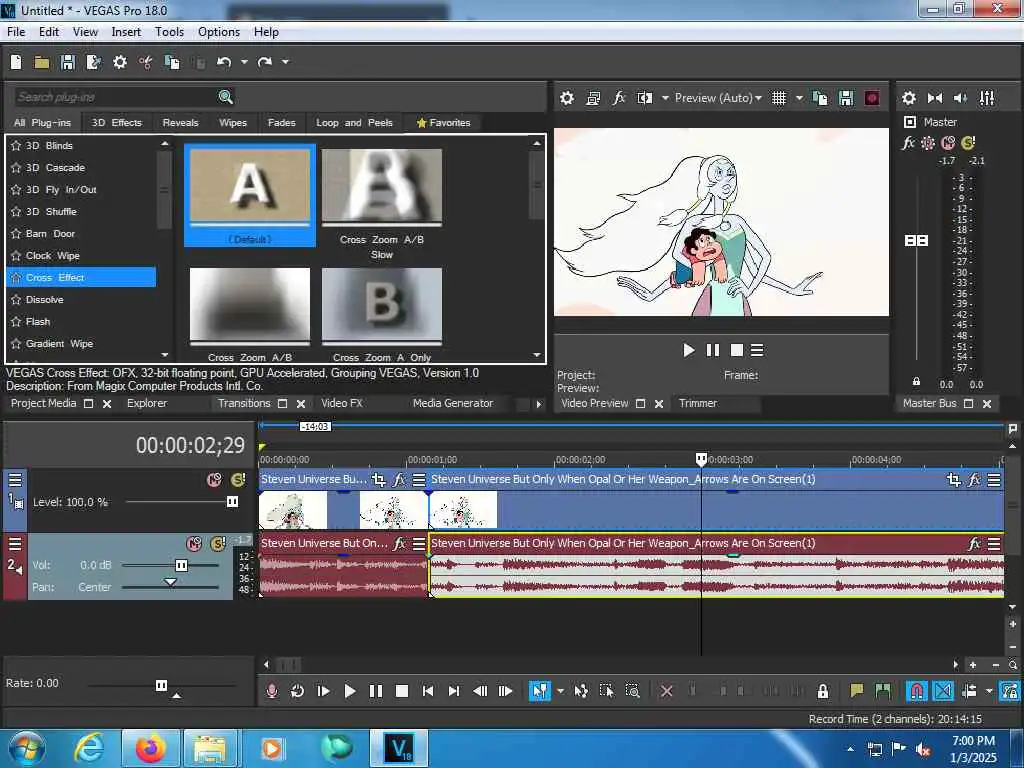
Task: Open the Favorites transitions tab
Action: coord(443,123)
